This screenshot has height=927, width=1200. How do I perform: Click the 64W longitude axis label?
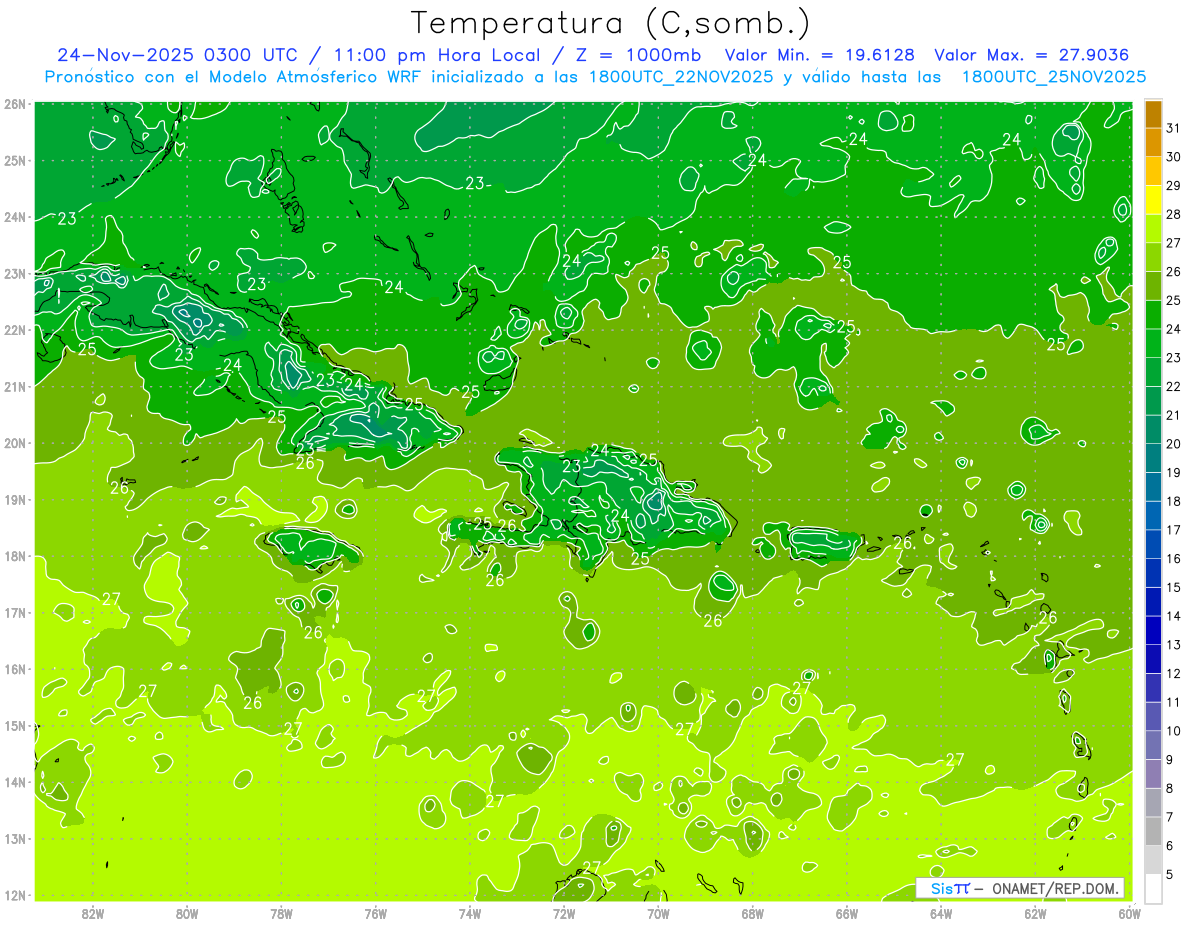tap(941, 913)
